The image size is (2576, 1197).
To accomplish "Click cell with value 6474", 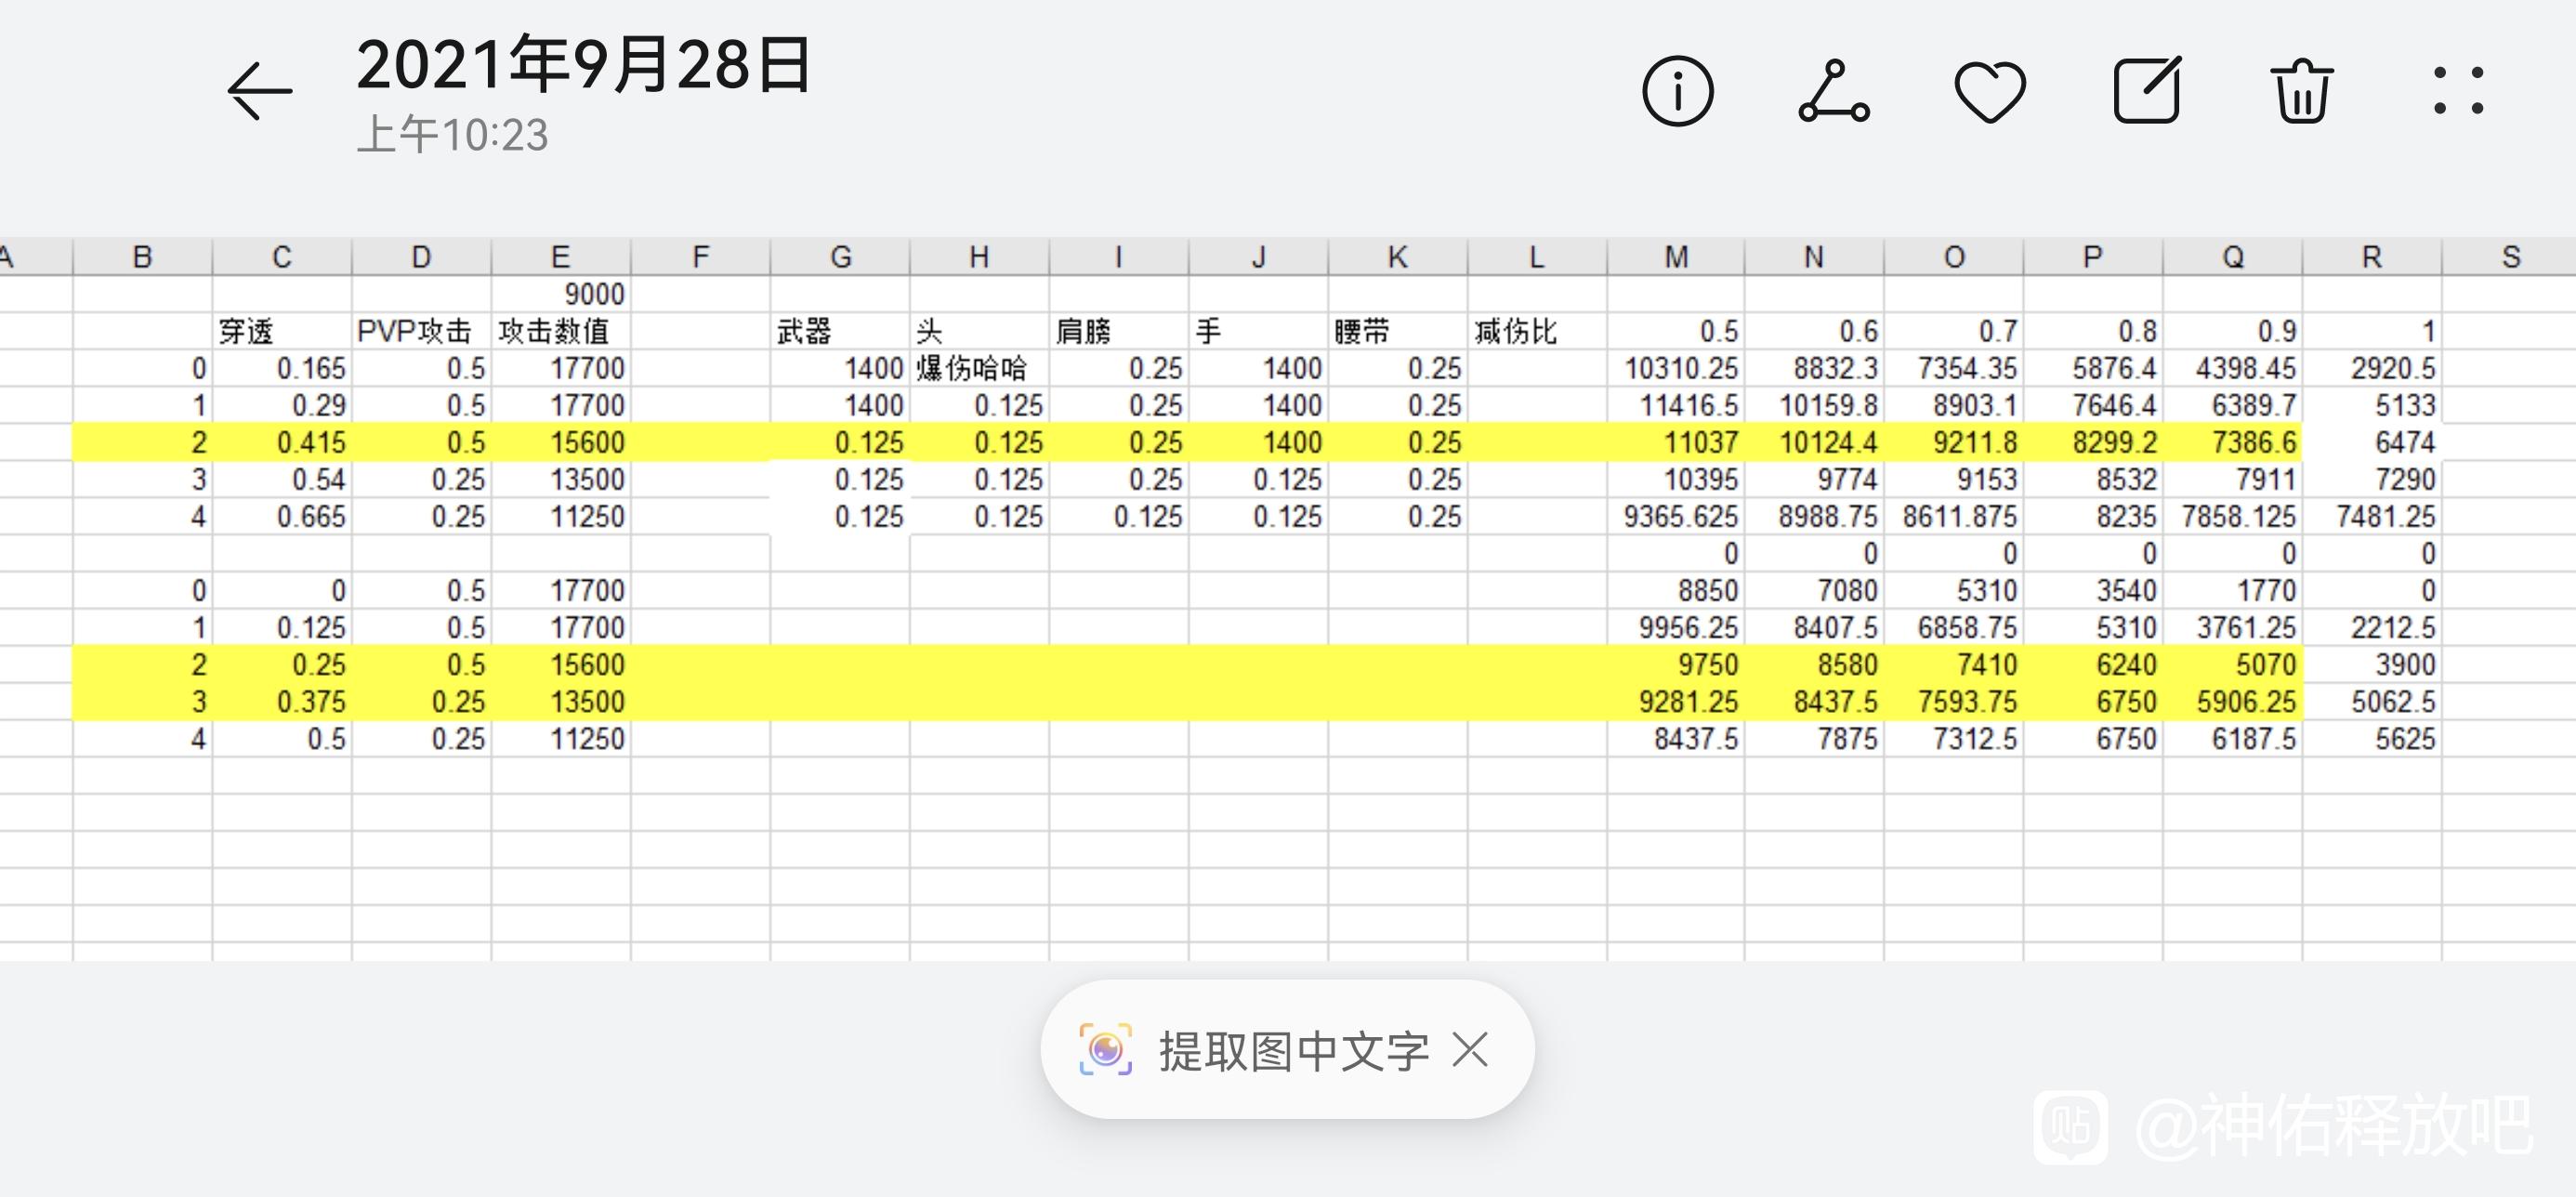I will point(2372,442).
